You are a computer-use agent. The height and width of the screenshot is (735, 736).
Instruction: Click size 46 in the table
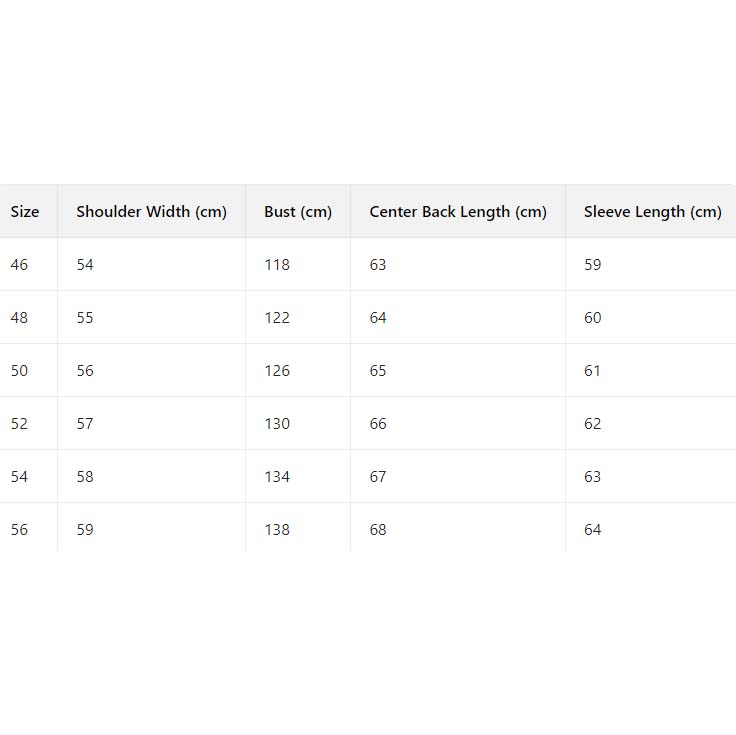[x=20, y=265]
